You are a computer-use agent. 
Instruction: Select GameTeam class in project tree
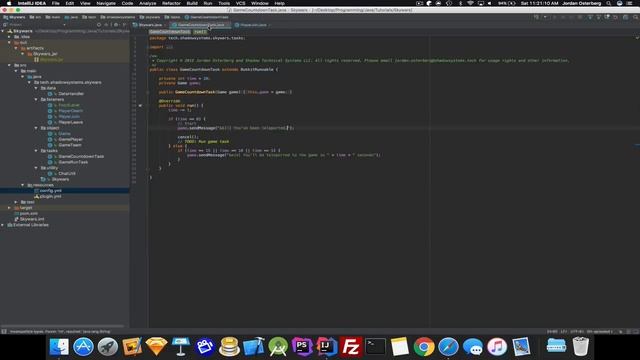pyautogui.click(x=70, y=145)
